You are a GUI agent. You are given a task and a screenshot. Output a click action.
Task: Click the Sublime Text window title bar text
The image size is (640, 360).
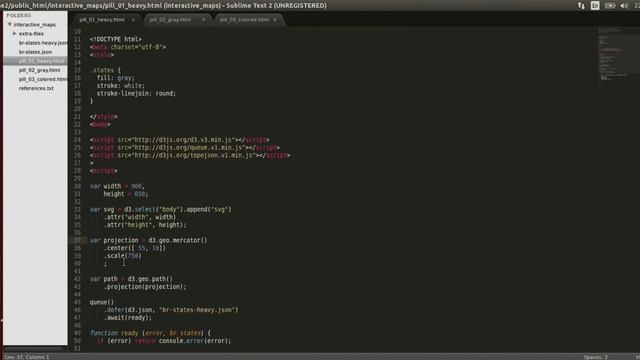163,5
